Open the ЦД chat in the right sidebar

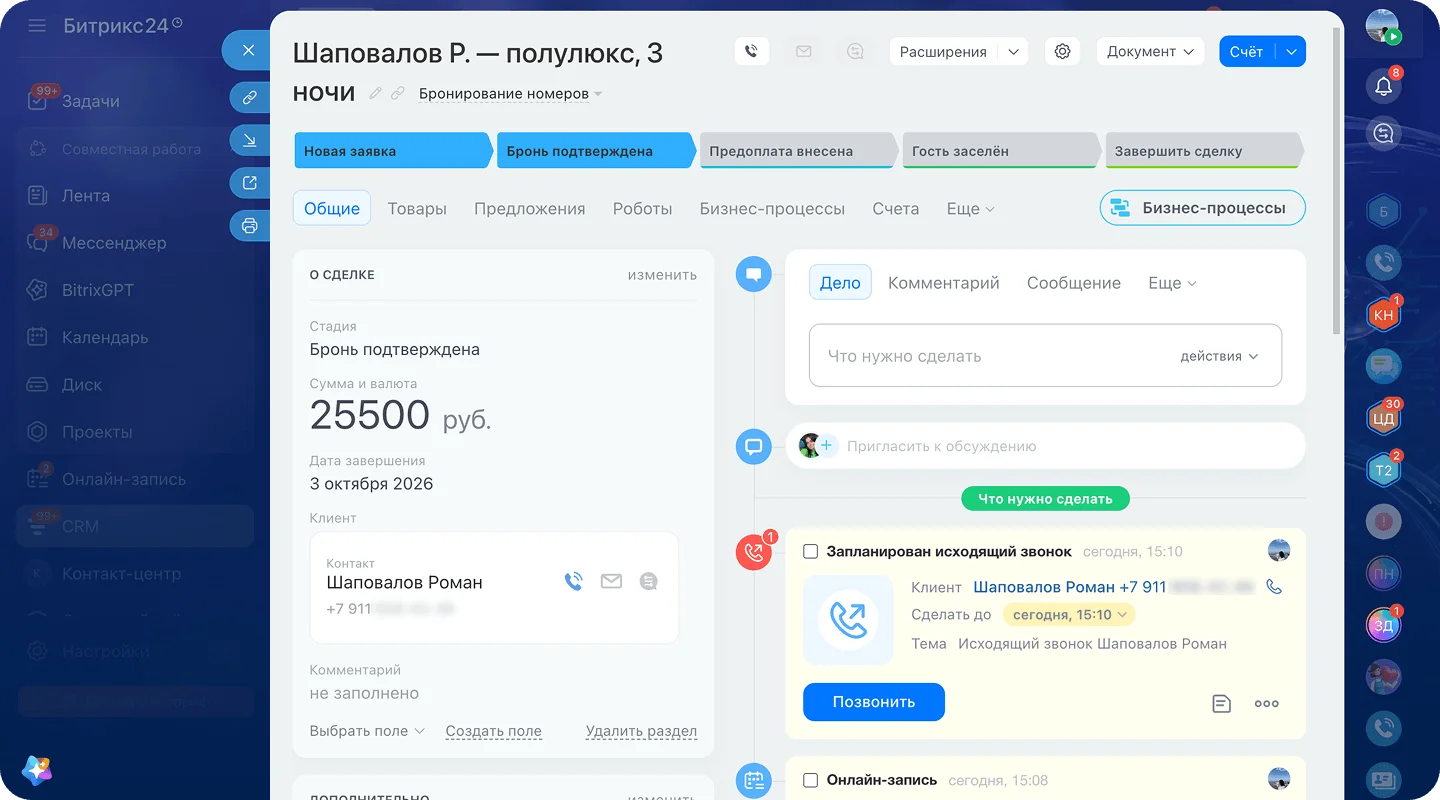click(x=1384, y=418)
